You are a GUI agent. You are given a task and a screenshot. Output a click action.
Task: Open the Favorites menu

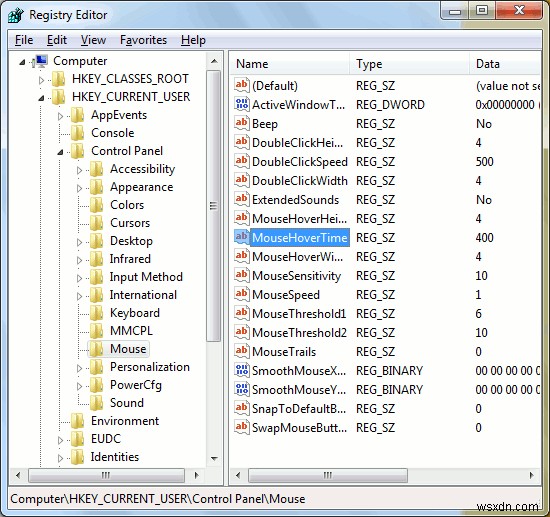coord(143,40)
